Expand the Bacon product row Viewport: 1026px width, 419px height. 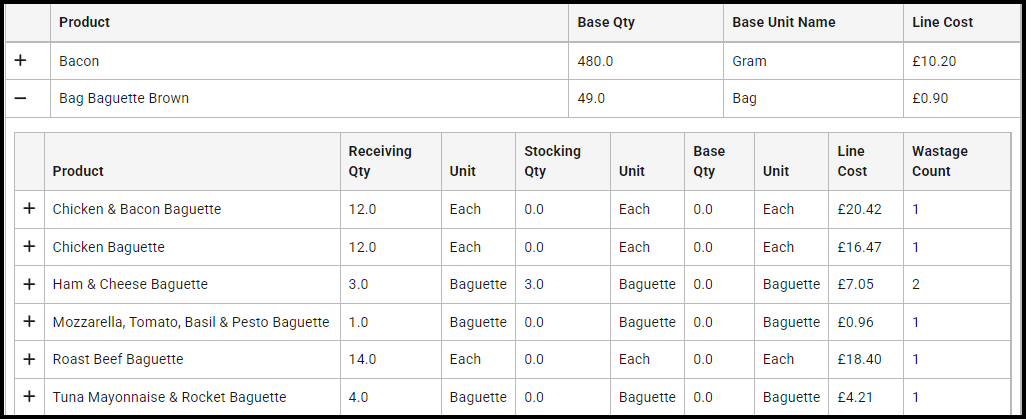click(x=20, y=61)
